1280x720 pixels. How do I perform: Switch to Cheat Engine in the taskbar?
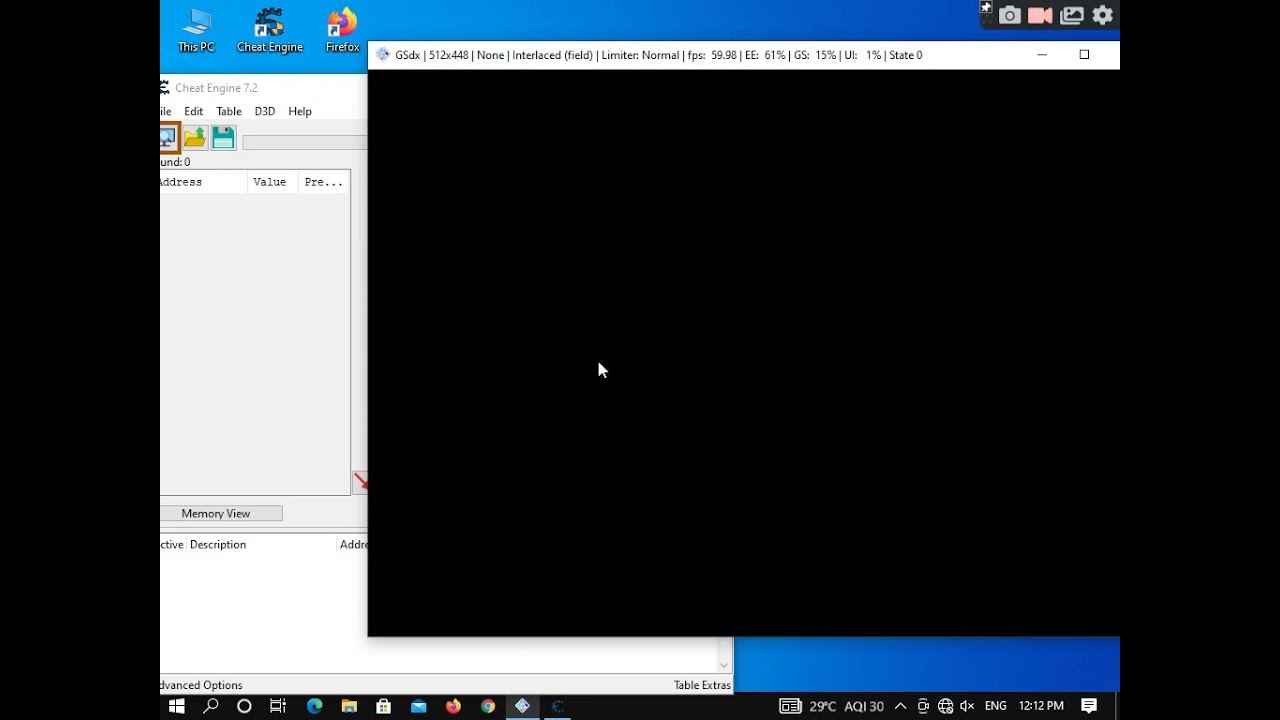[x=557, y=706]
